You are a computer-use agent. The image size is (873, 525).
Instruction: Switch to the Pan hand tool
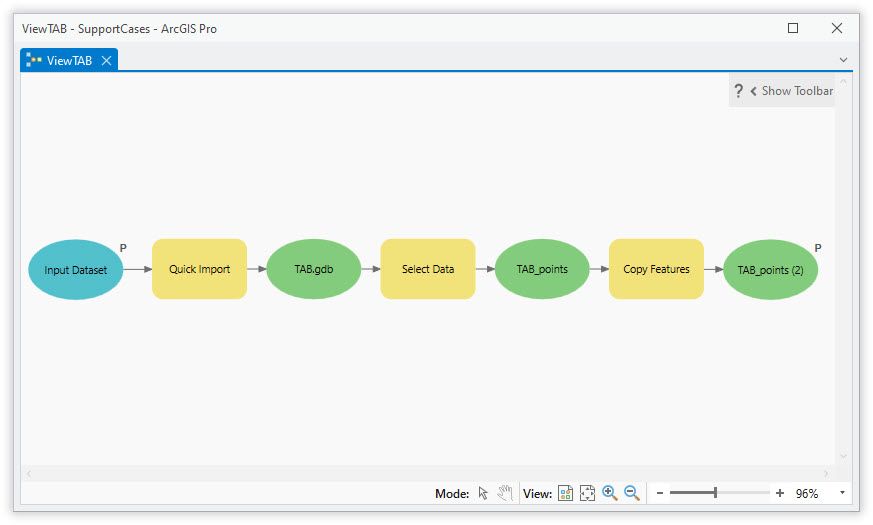[505, 493]
